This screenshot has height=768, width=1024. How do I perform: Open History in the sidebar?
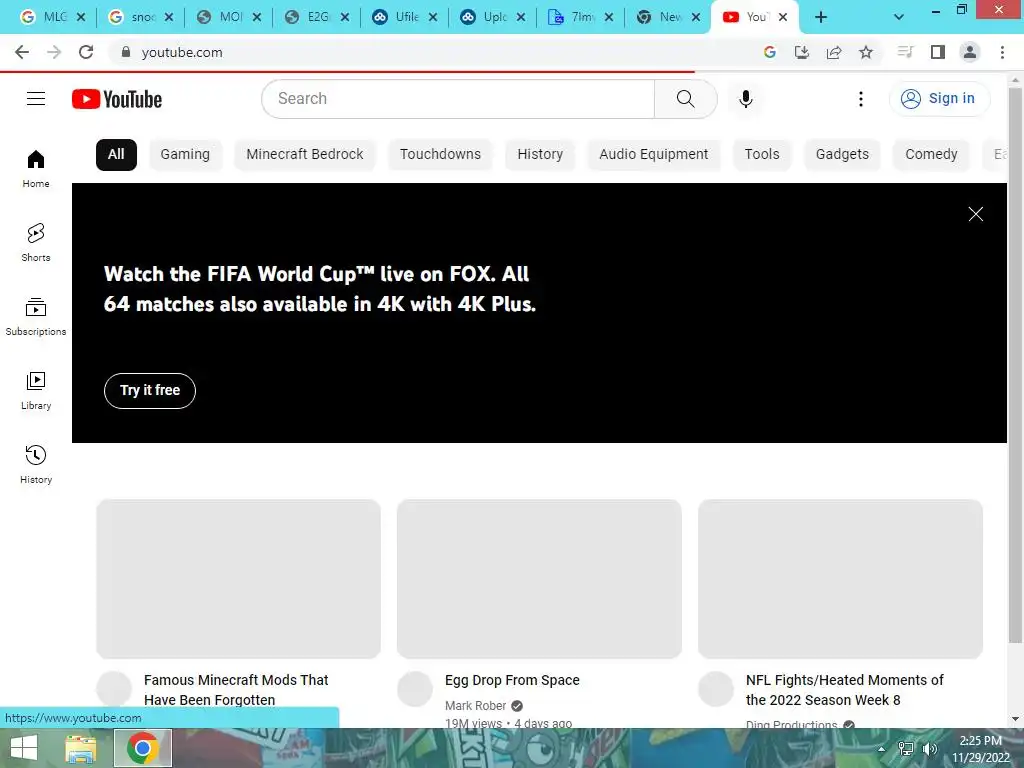(36, 464)
